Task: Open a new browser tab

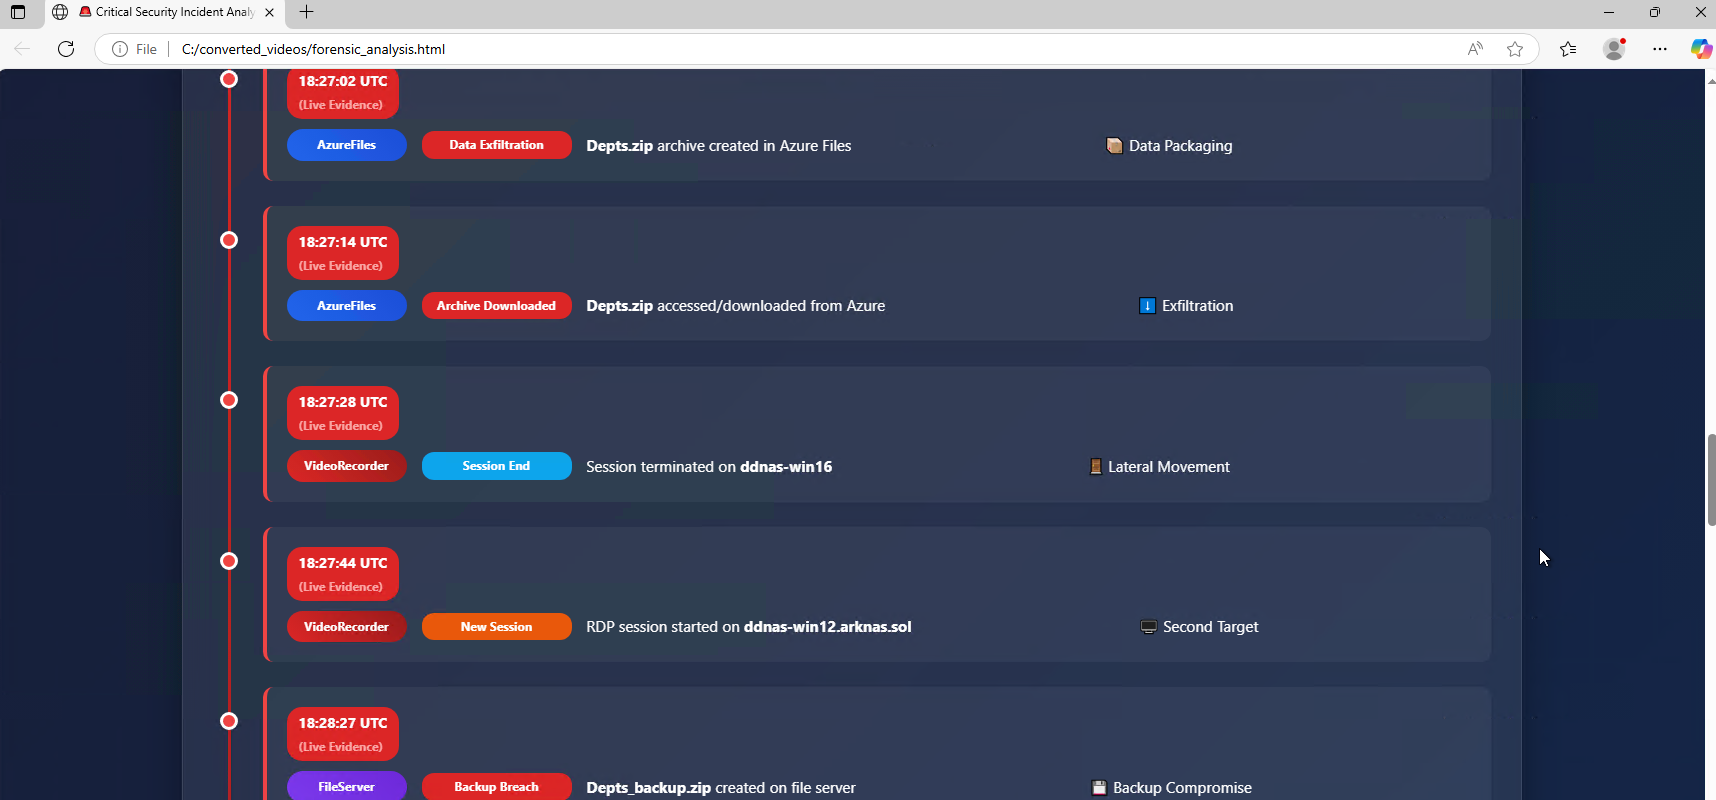Action: pos(306,12)
